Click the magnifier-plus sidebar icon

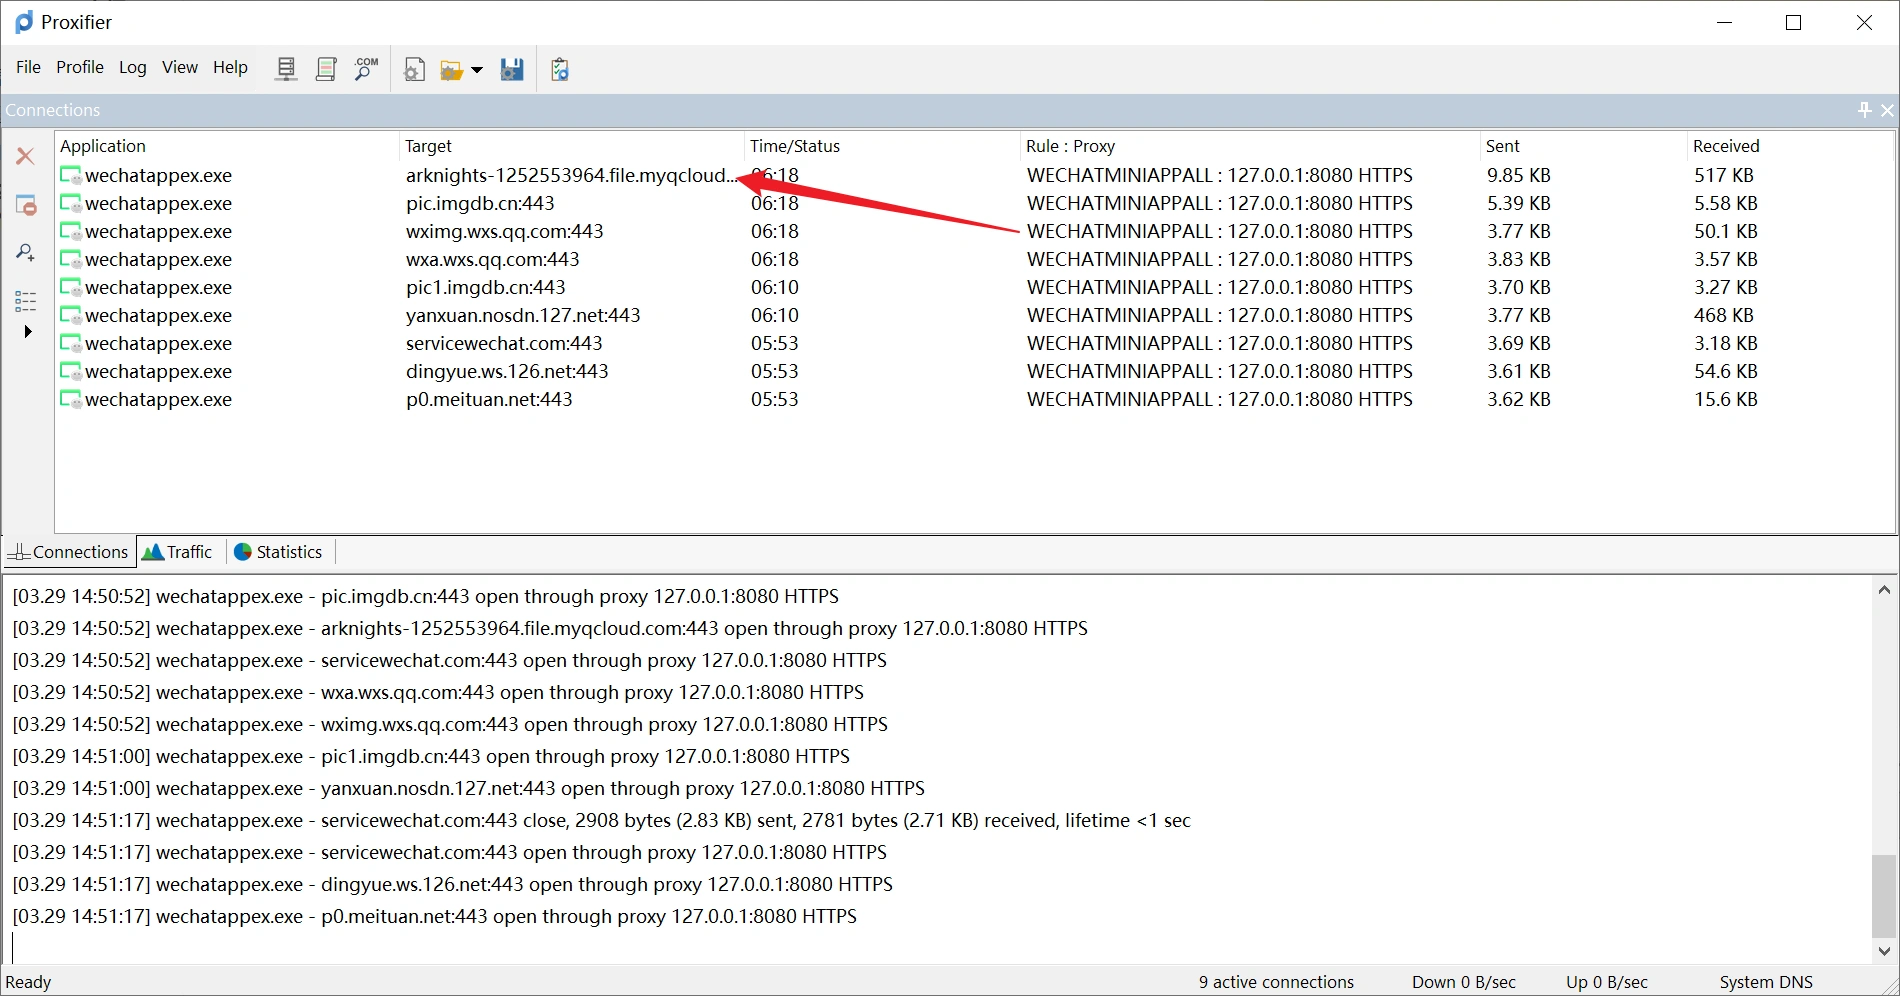point(26,253)
